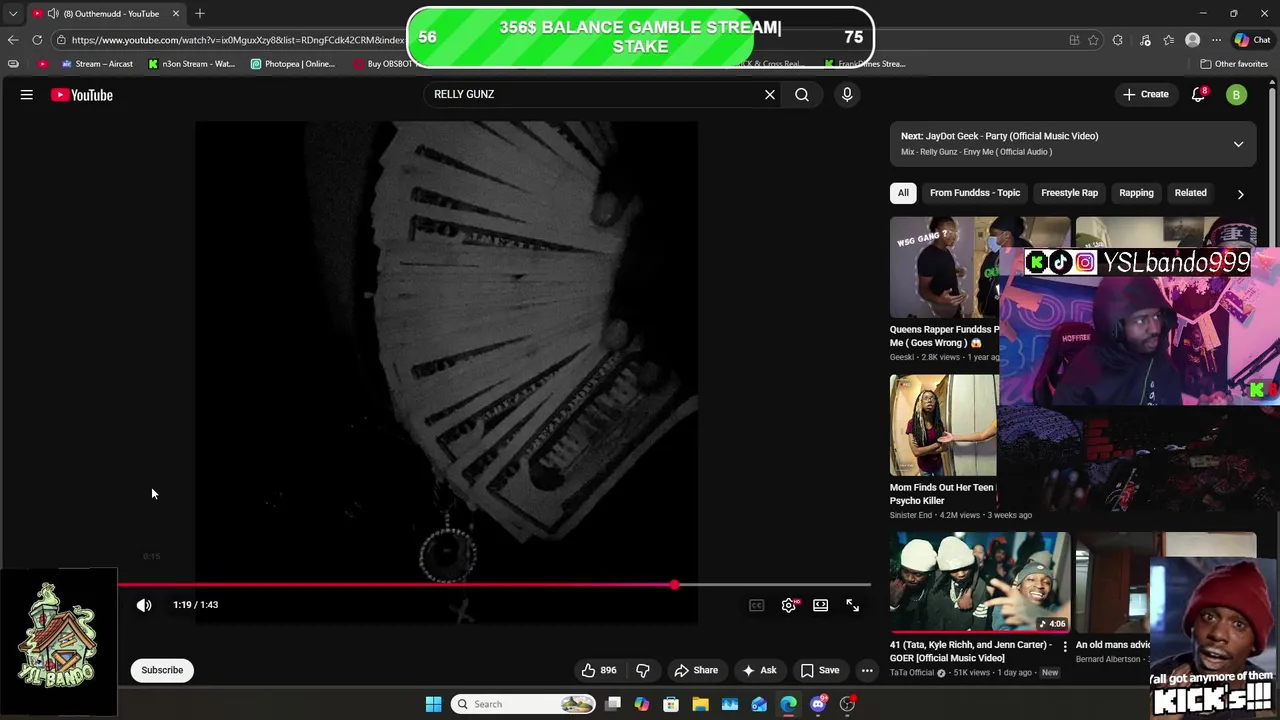1280x720 pixels.
Task: Click the address bar URL
Action: coord(238,40)
